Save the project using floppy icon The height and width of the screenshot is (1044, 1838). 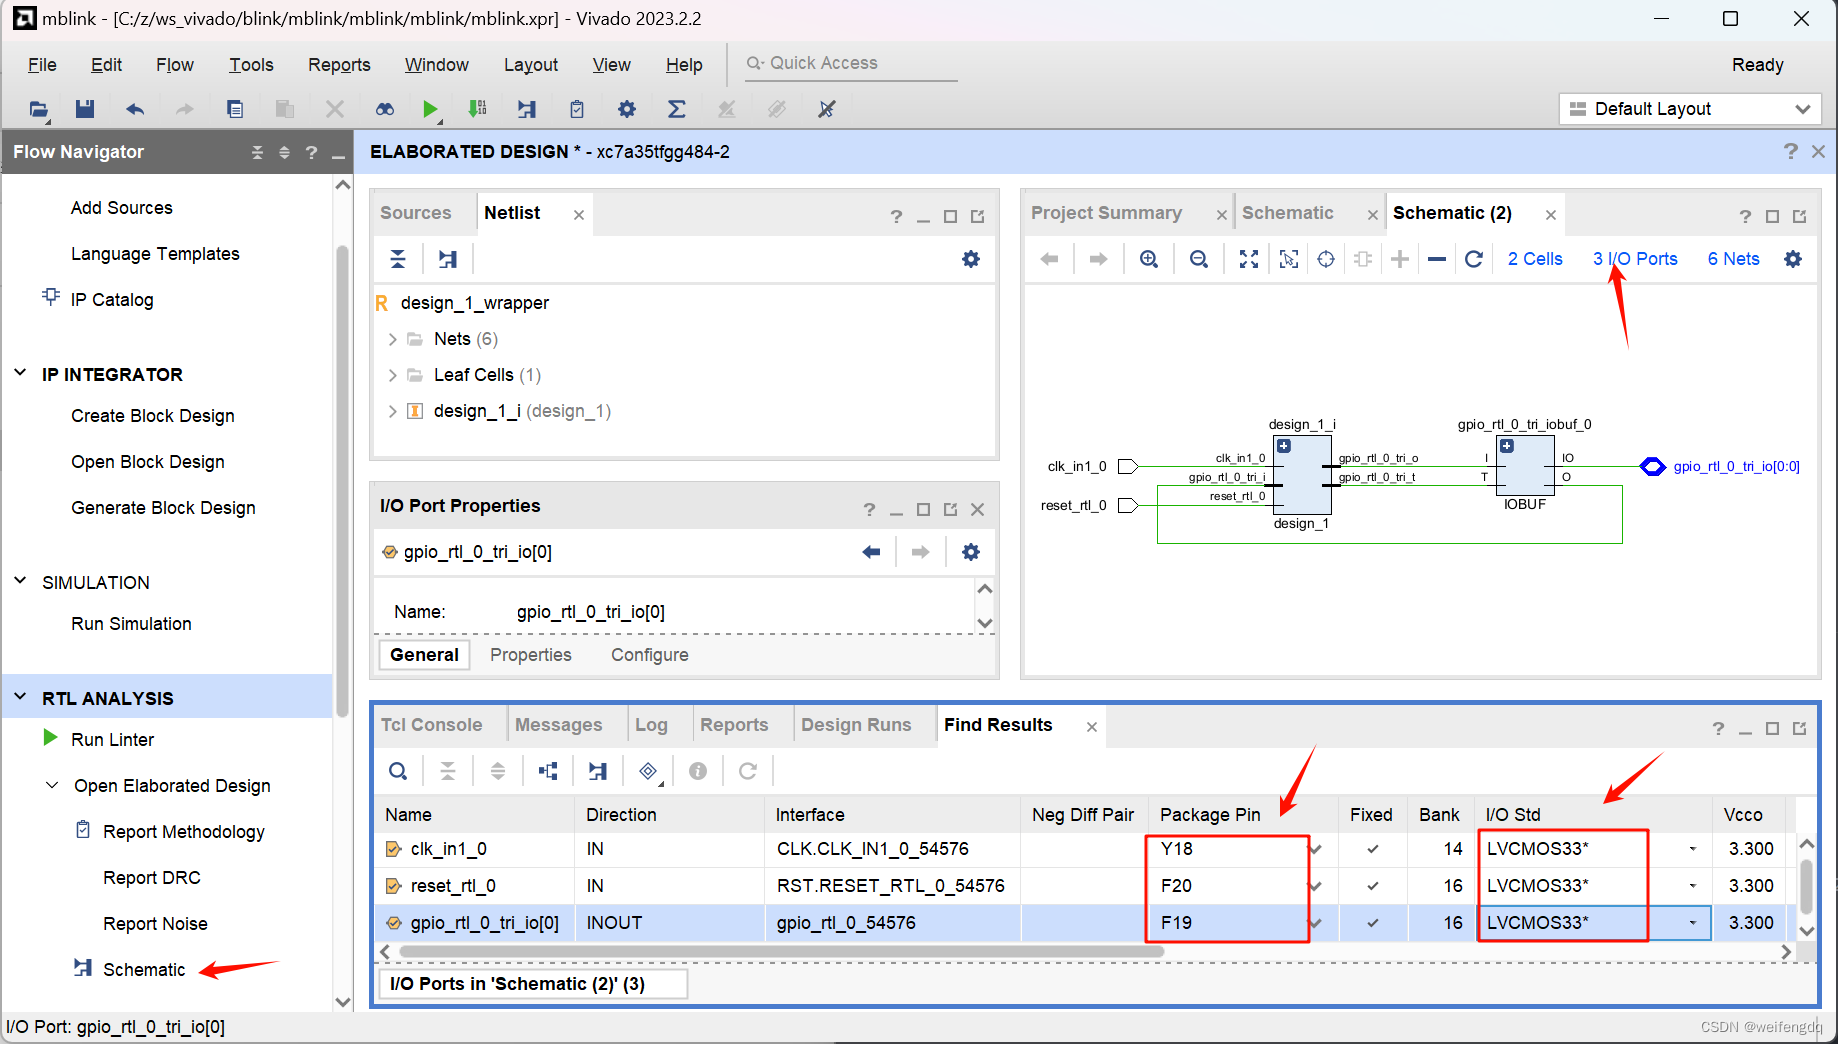click(85, 109)
